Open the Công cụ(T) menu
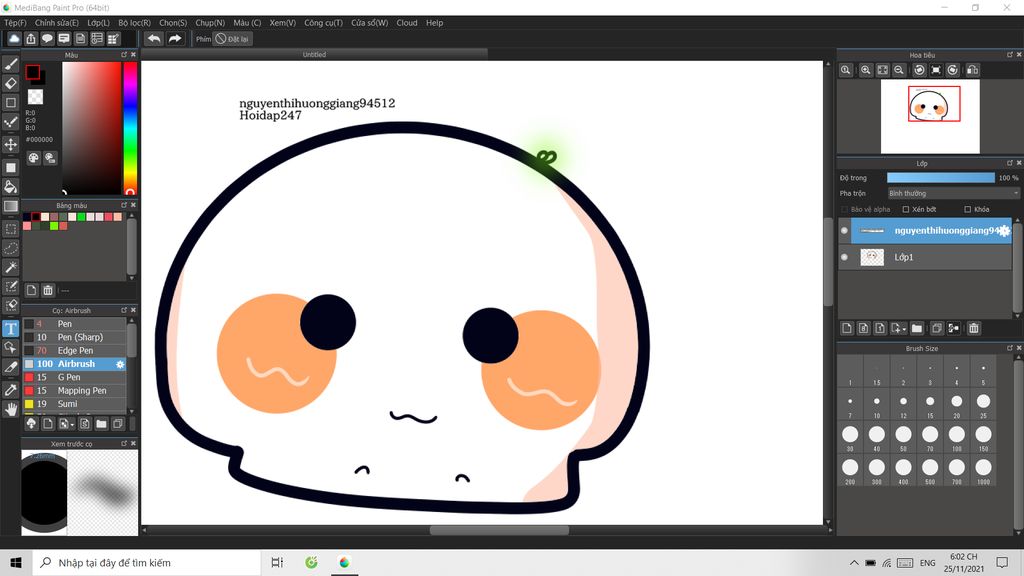The height and width of the screenshot is (576, 1024). point(323,23)
